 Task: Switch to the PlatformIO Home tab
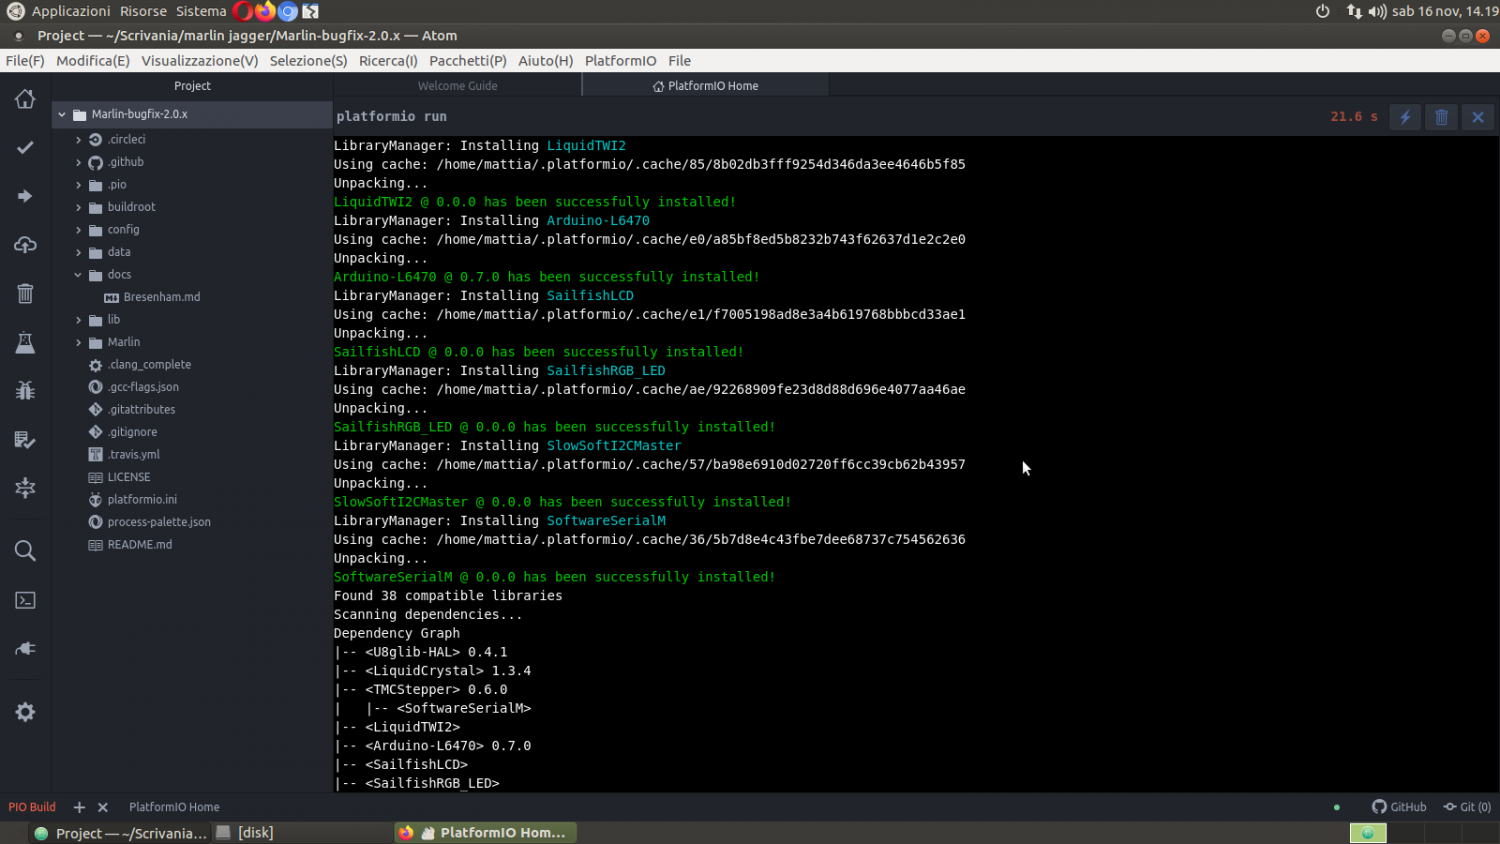click(706, 86)
